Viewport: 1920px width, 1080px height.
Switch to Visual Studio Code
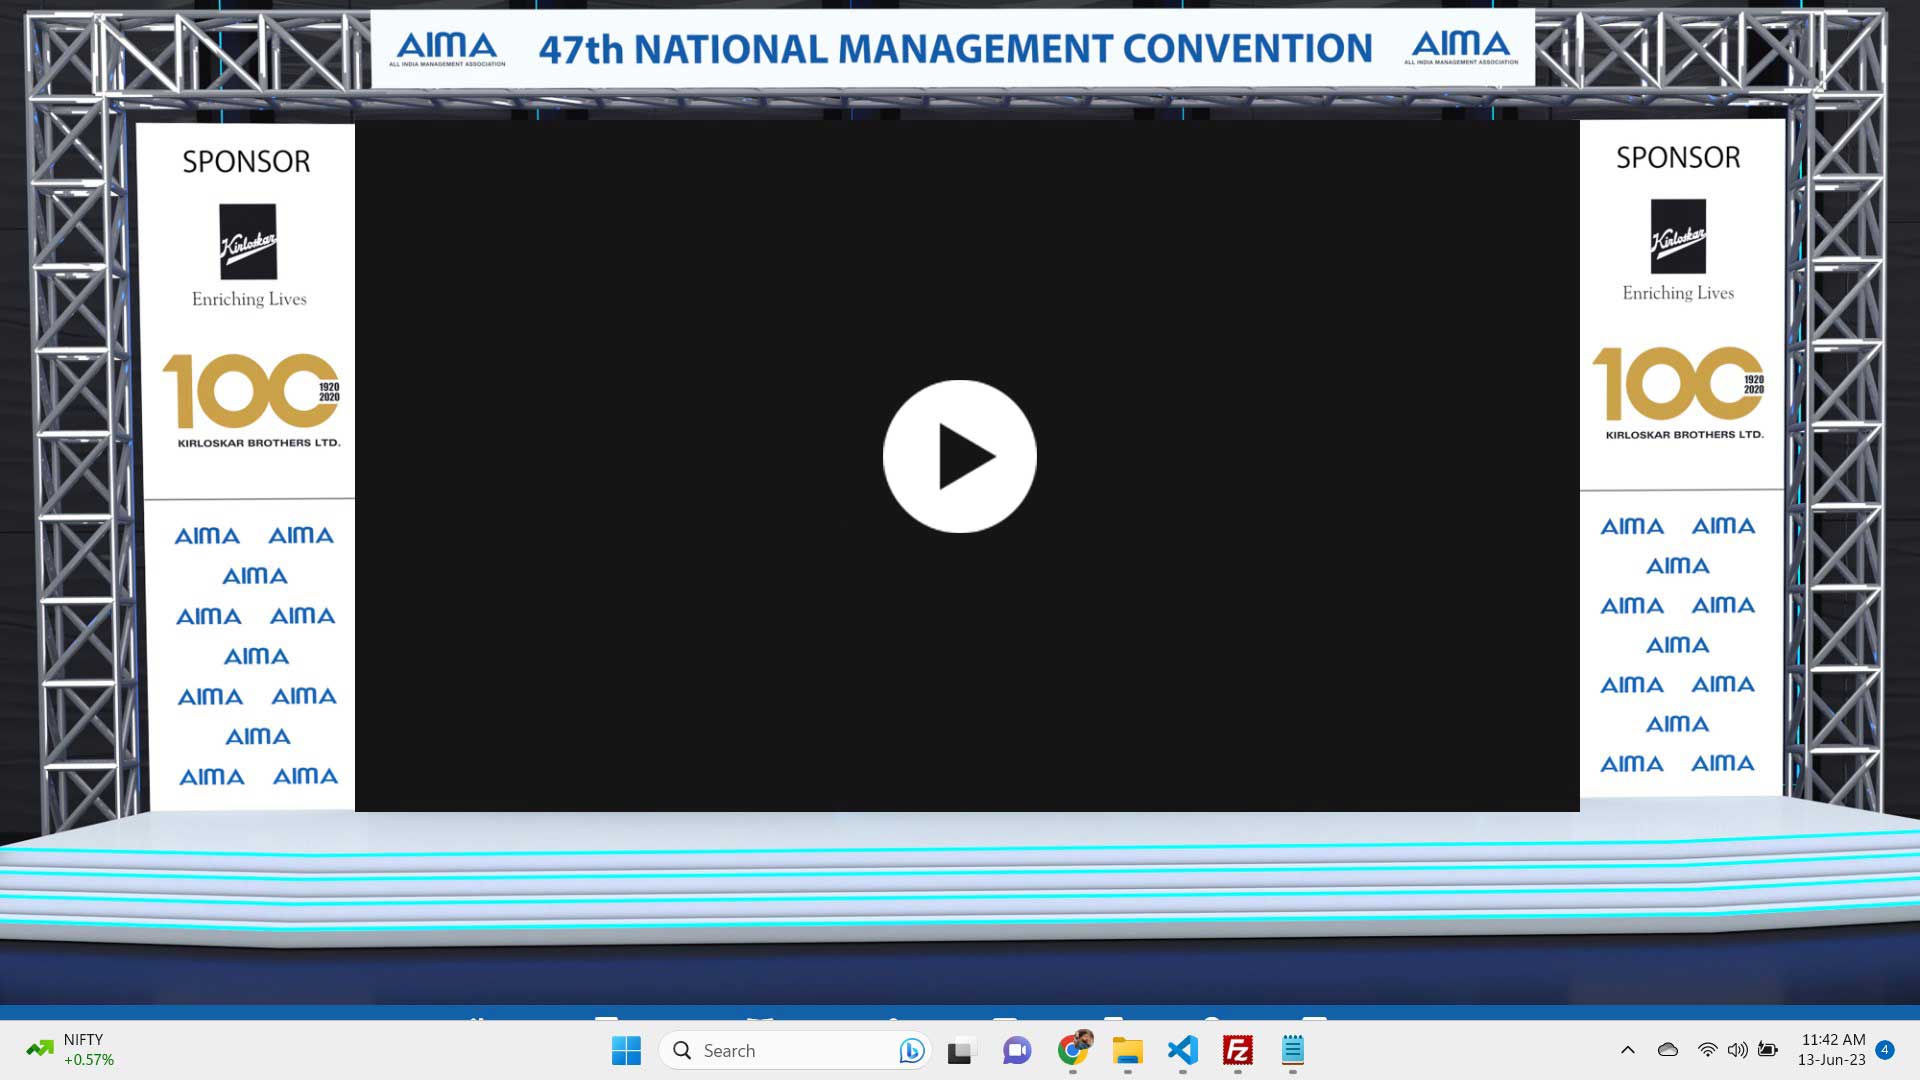point(1183,1050)
